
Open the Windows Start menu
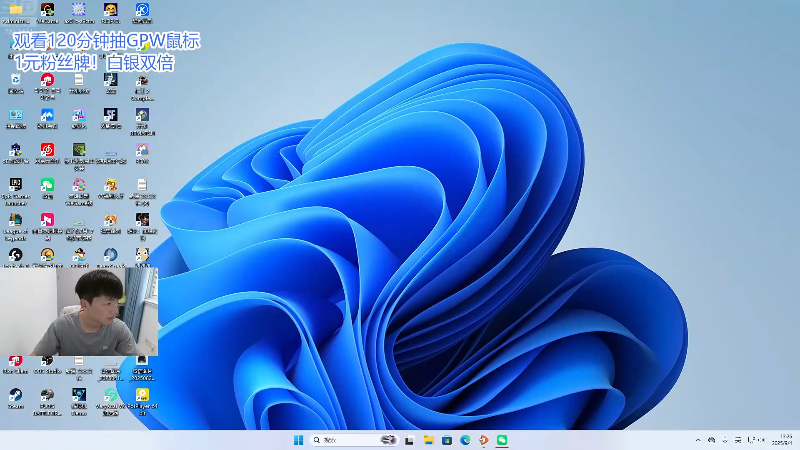298,440
